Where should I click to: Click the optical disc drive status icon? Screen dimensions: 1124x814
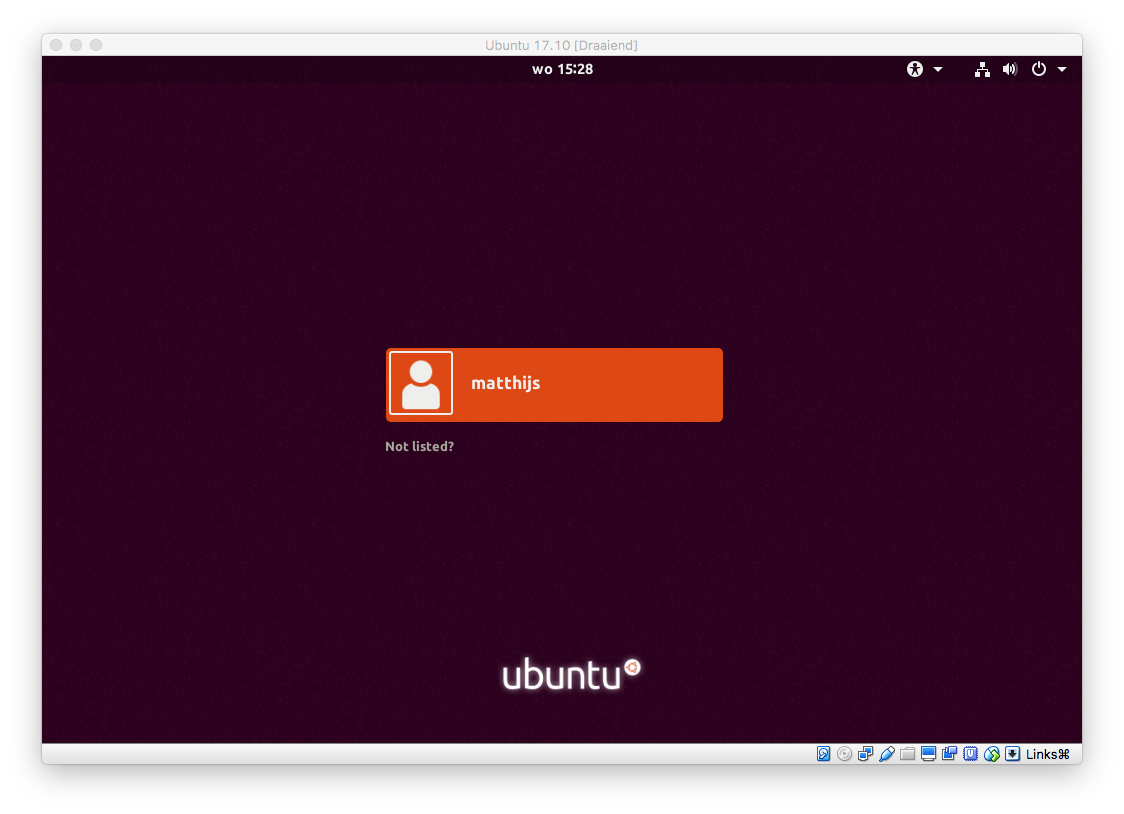(845, 754)
